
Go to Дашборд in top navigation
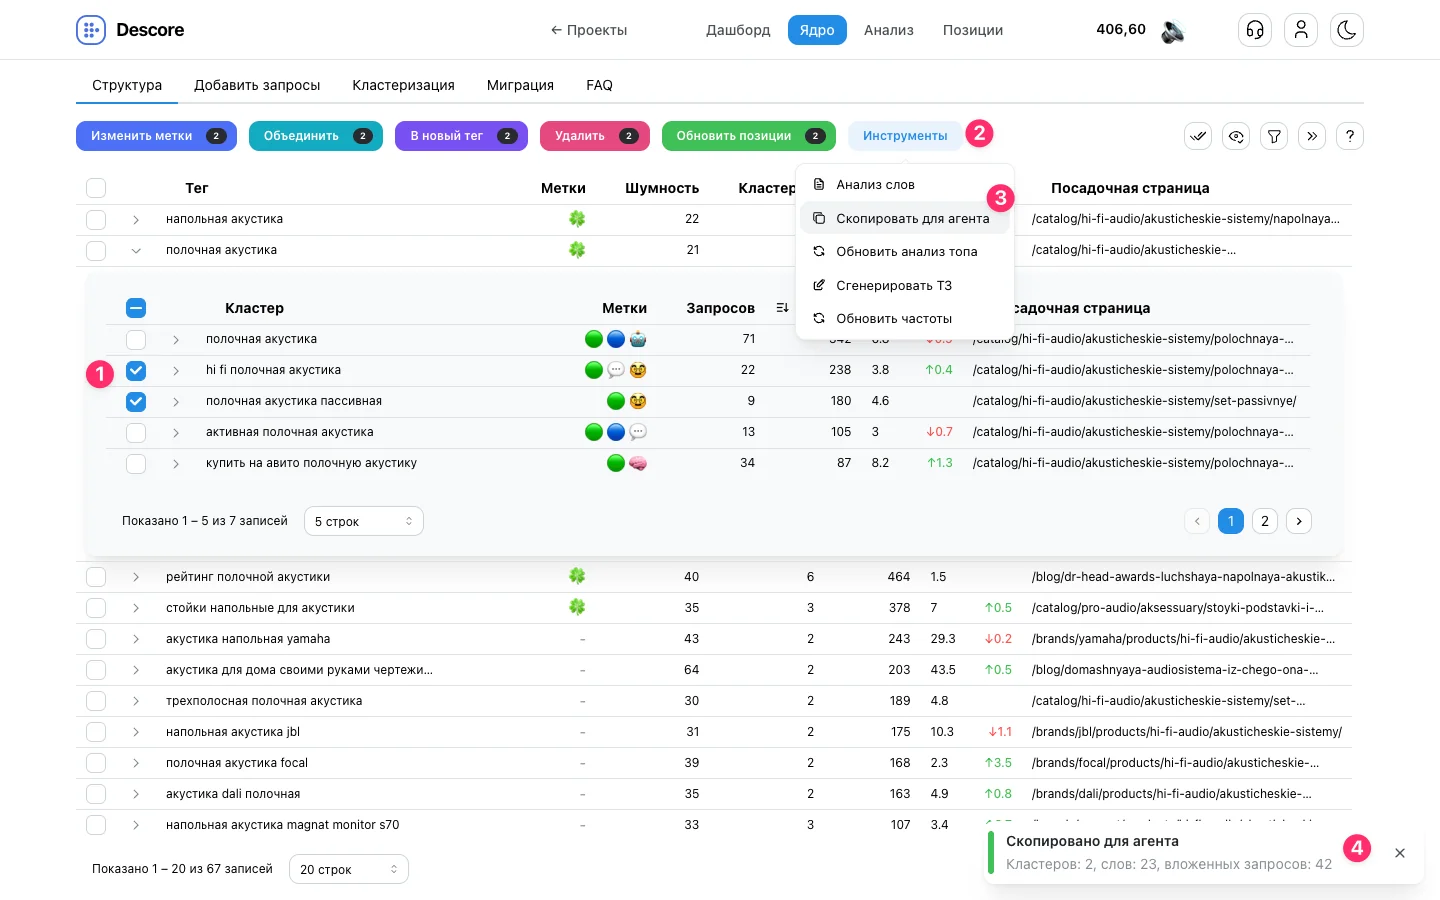[x=738, y=30]
